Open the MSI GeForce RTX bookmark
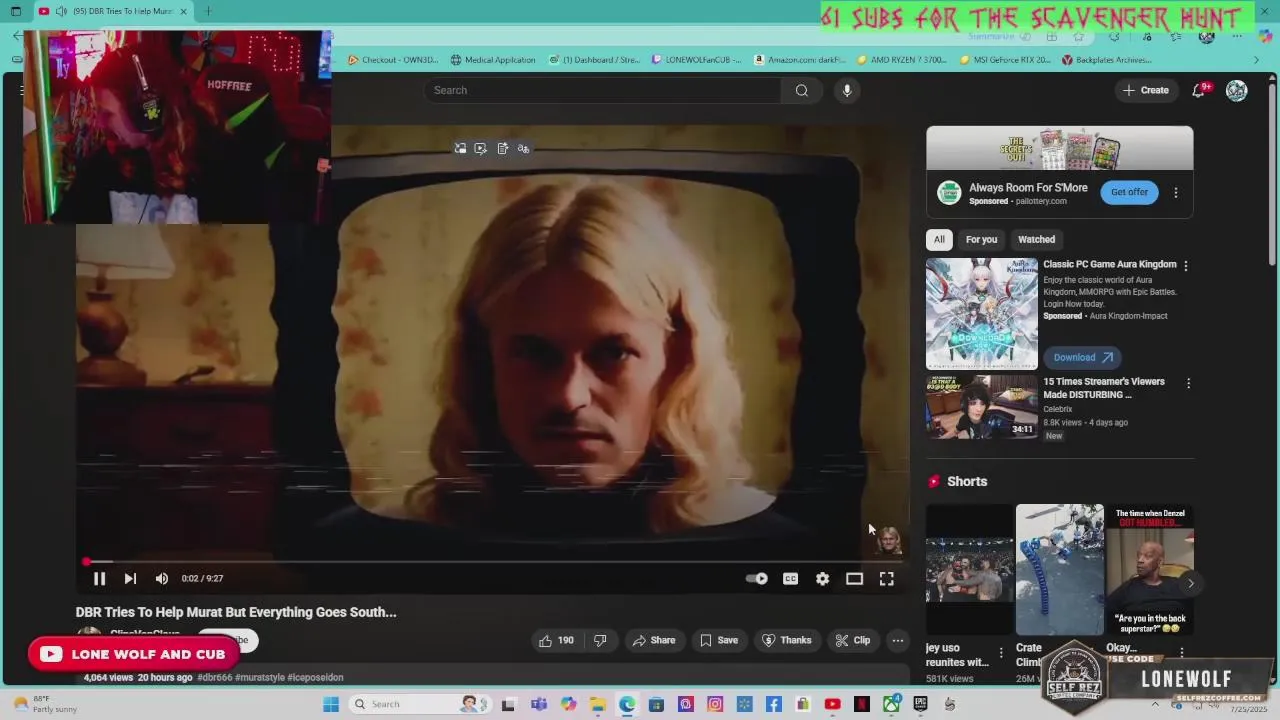Viewport: 1280px width, 720px height. click(1004, 60)
